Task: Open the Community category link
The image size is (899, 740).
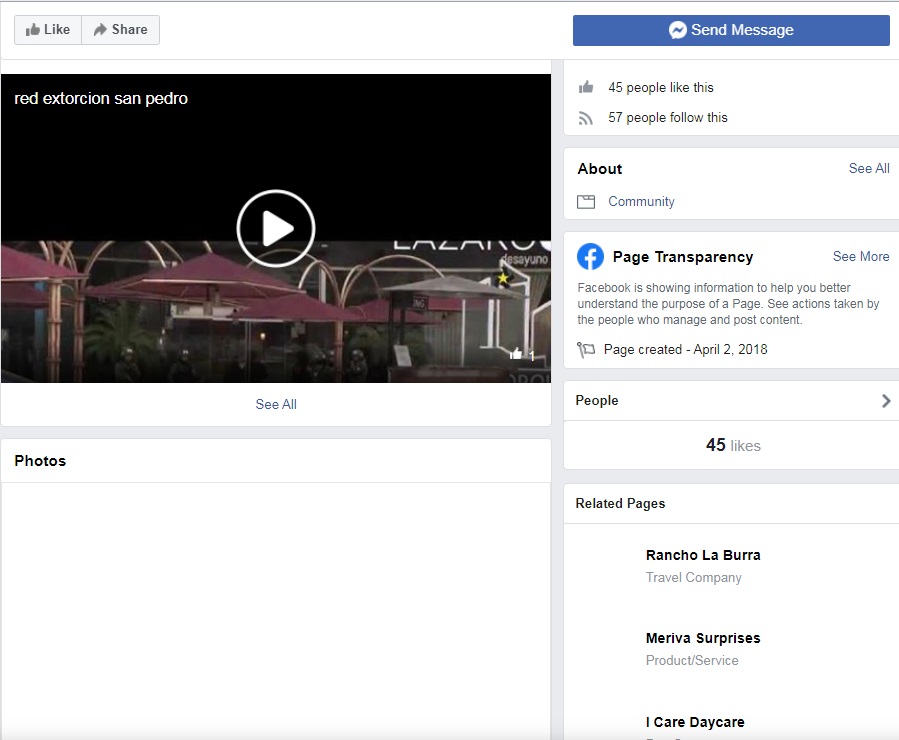Action: (x=641, y=202)
